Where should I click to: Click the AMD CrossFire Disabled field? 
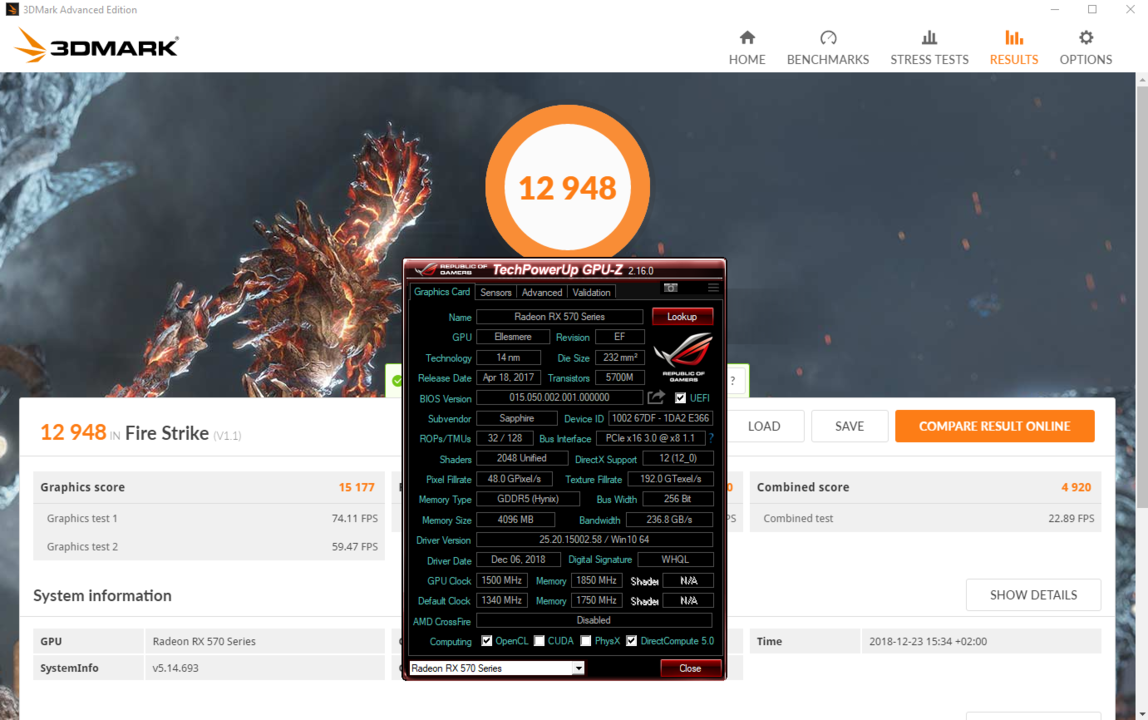click(x=594, y=620)
